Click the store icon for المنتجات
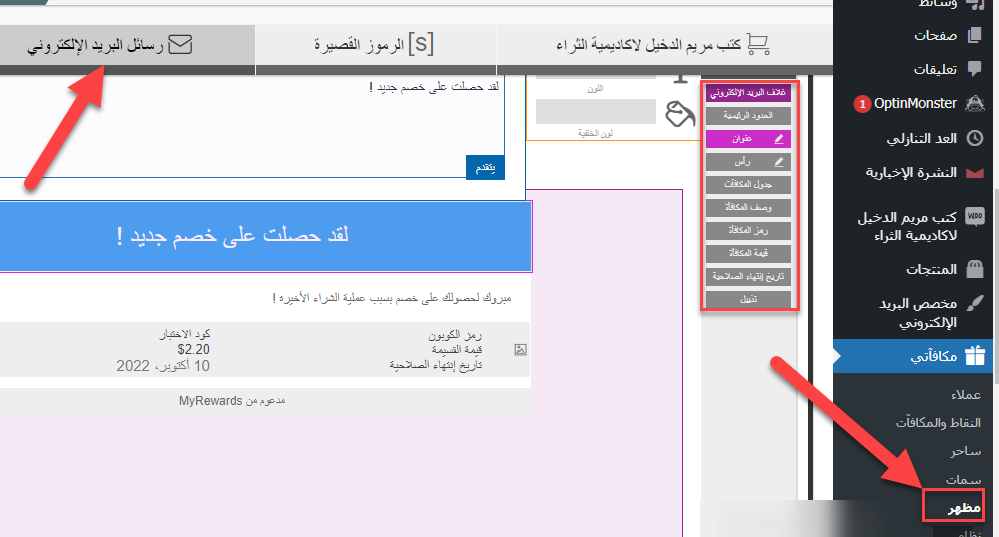This screenshot has height=537, width=999. (974, 269)
